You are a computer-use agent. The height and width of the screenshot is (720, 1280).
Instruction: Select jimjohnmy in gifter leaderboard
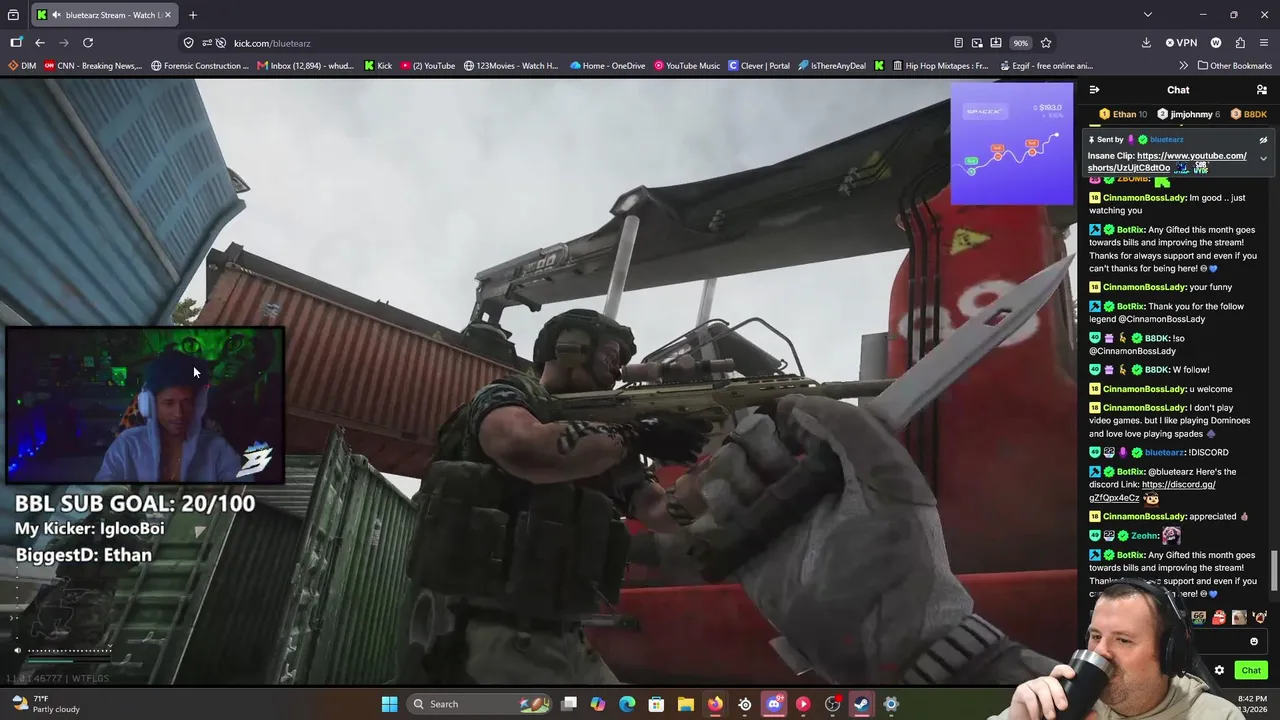click(x=1189, y=114)
